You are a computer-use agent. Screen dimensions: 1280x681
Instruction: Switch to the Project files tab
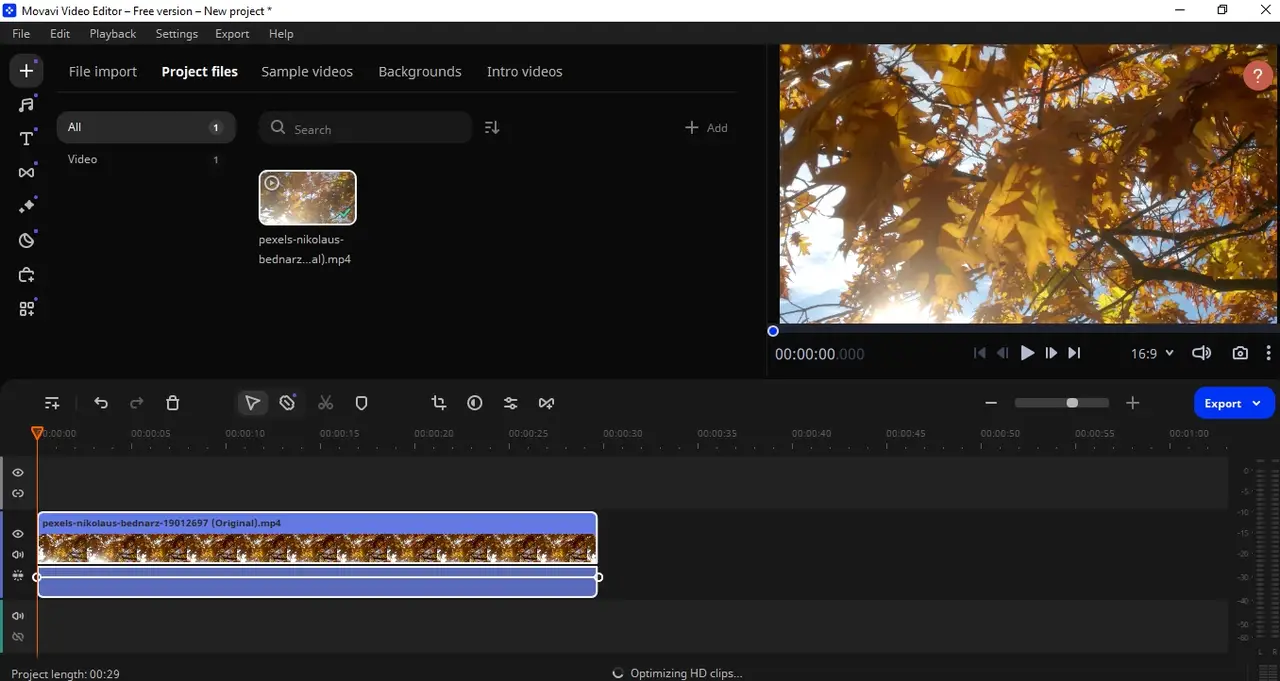200,71
